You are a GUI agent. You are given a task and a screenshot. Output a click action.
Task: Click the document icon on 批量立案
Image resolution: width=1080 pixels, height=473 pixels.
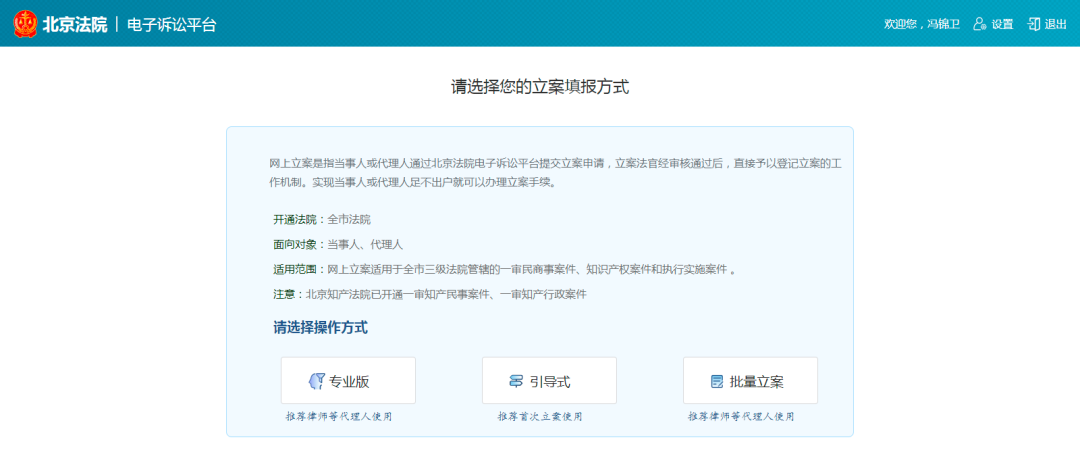(716, 381)
